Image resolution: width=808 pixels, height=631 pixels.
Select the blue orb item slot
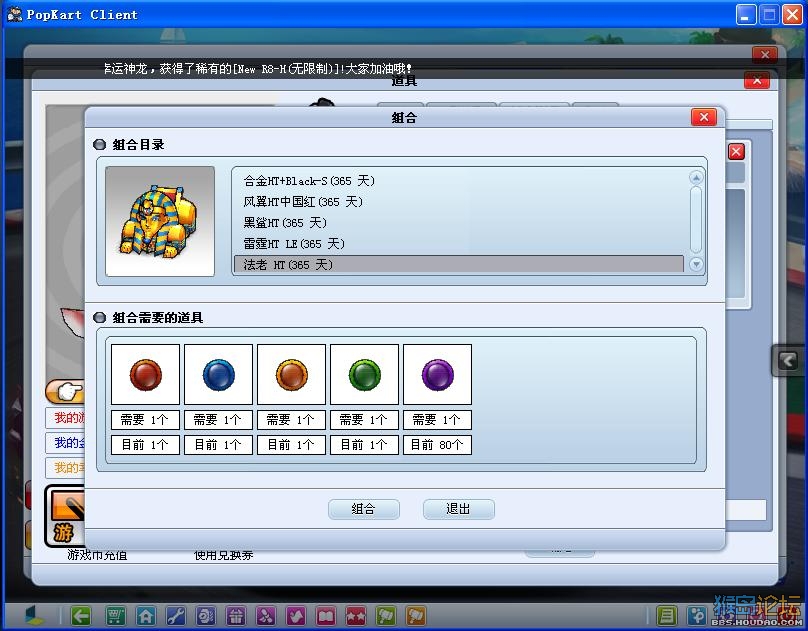click(x=218, y=374)
